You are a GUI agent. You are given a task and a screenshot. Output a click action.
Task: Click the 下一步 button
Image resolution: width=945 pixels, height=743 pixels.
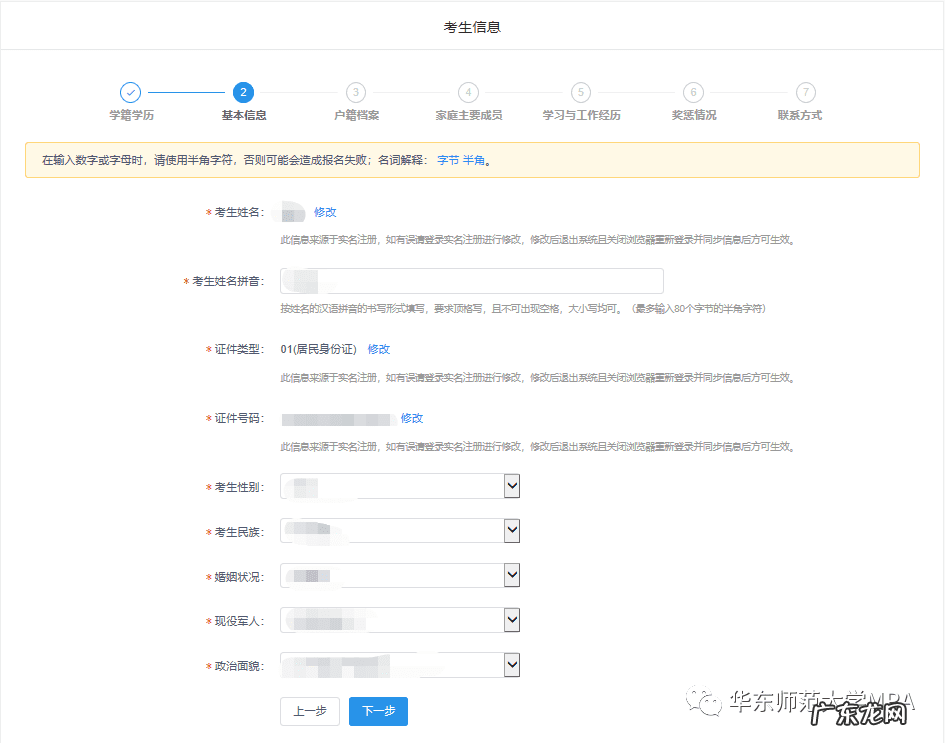[x=378, y=711]
